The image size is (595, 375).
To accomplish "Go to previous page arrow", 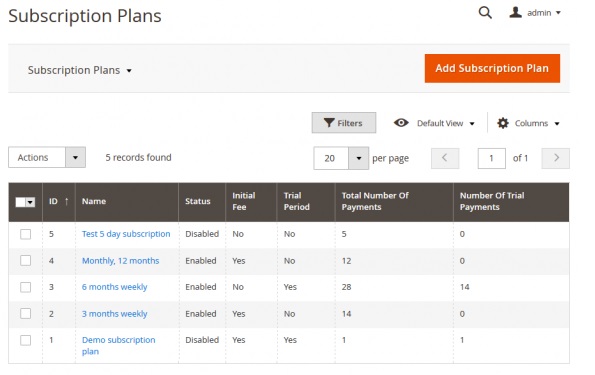I will coord(445,158).
